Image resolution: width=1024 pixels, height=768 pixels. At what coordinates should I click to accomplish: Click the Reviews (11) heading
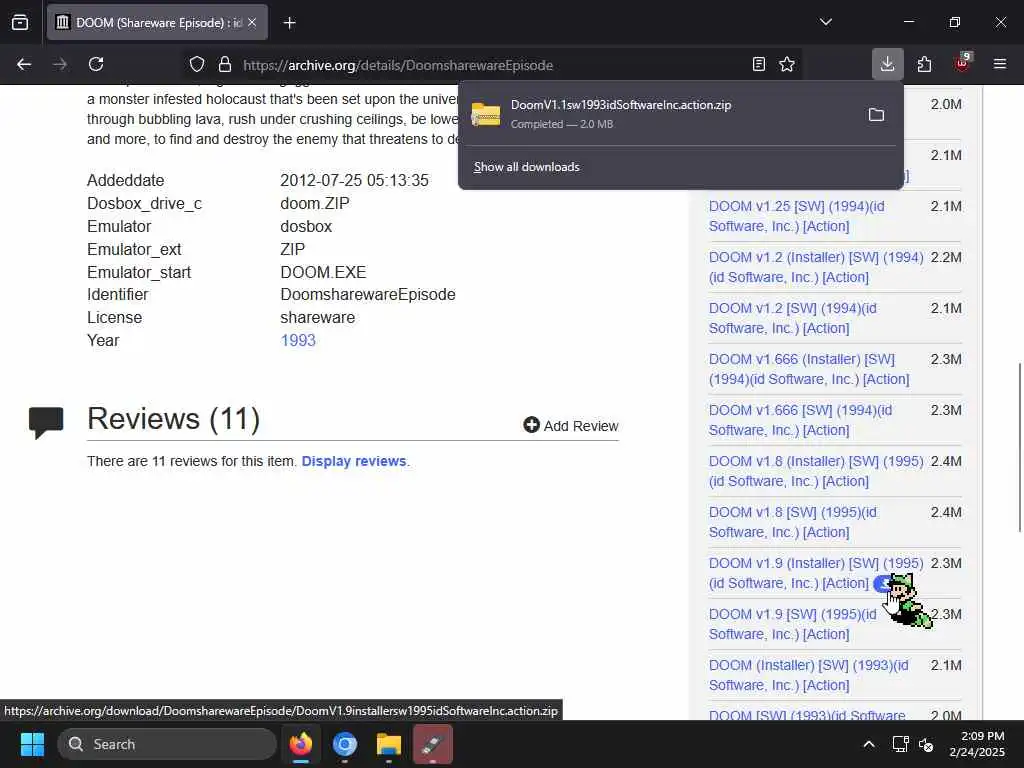pyautogui.click(x=174, y=419)
